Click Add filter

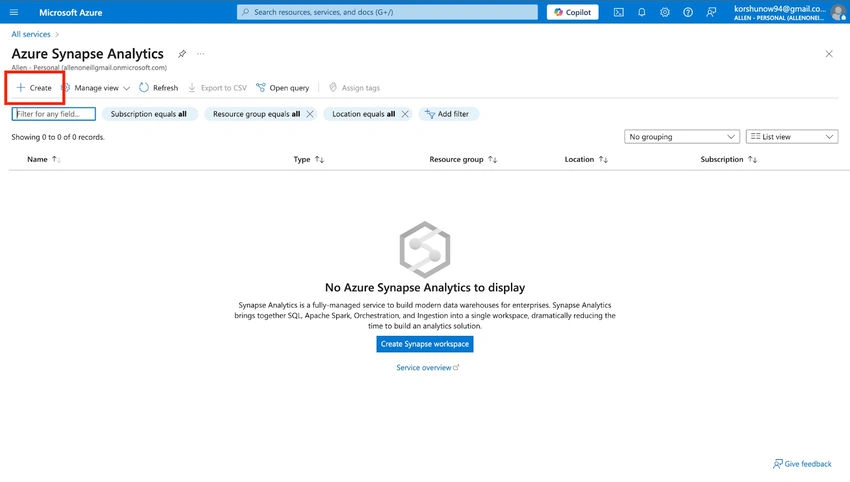[x=448, y=114]
